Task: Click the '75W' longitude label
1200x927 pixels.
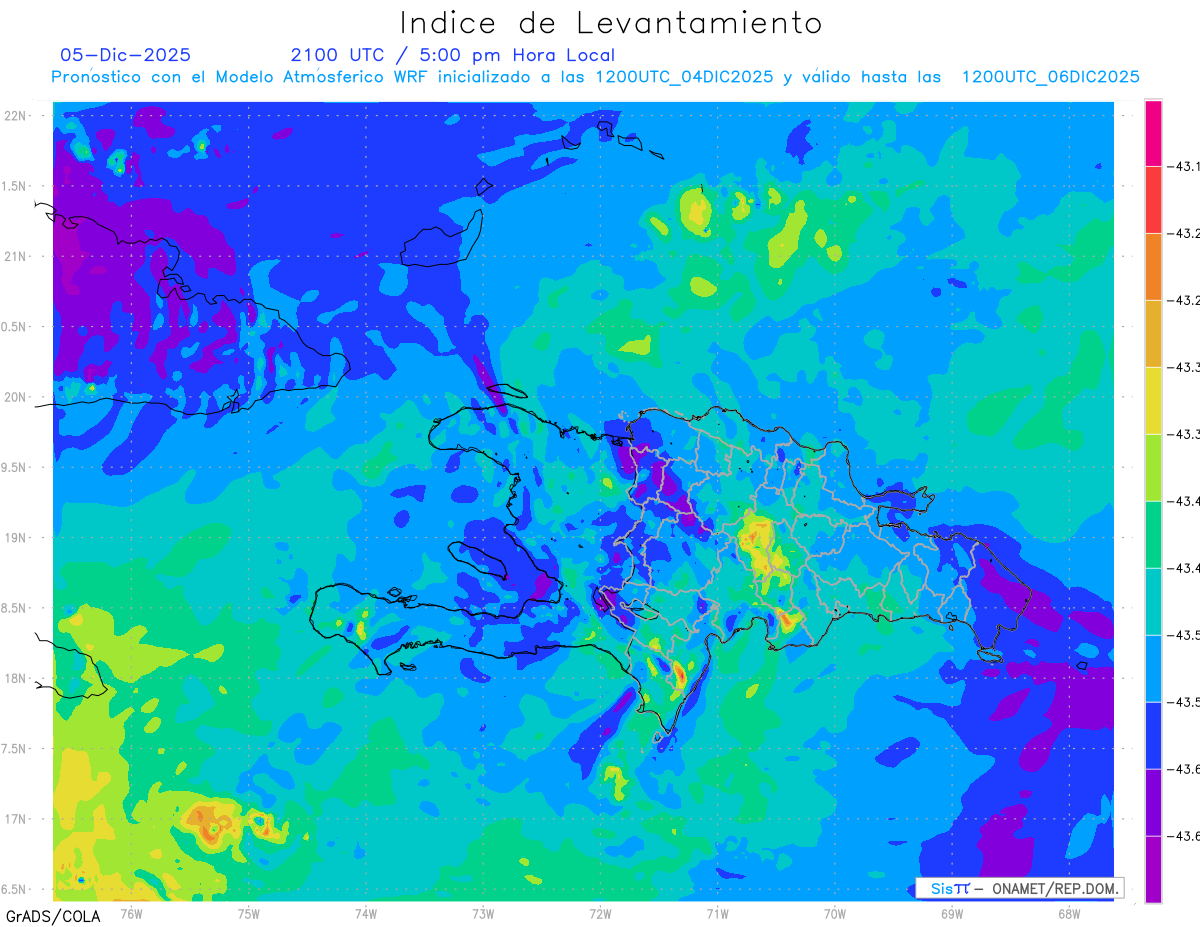Action: 249,913
